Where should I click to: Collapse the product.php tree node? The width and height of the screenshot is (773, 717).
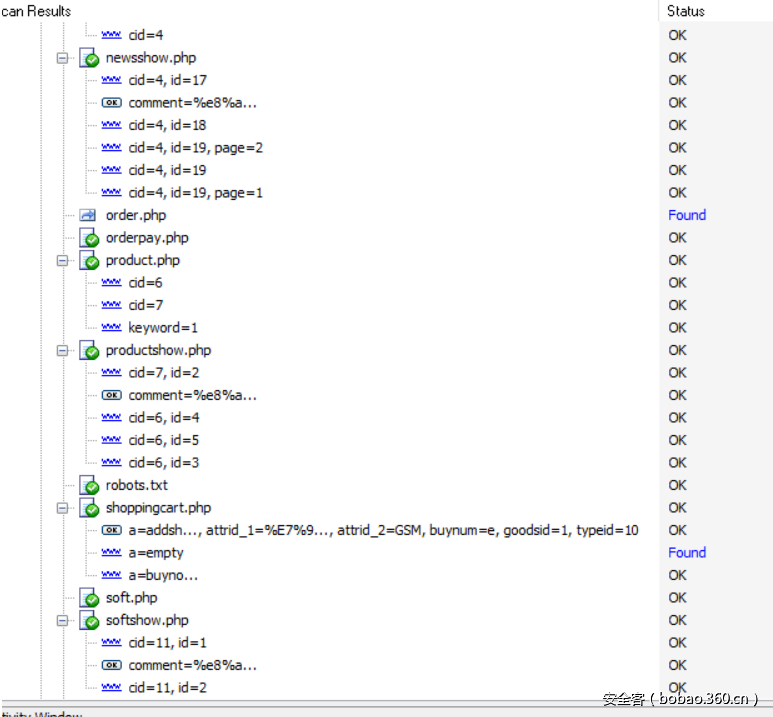pos(63,261)
